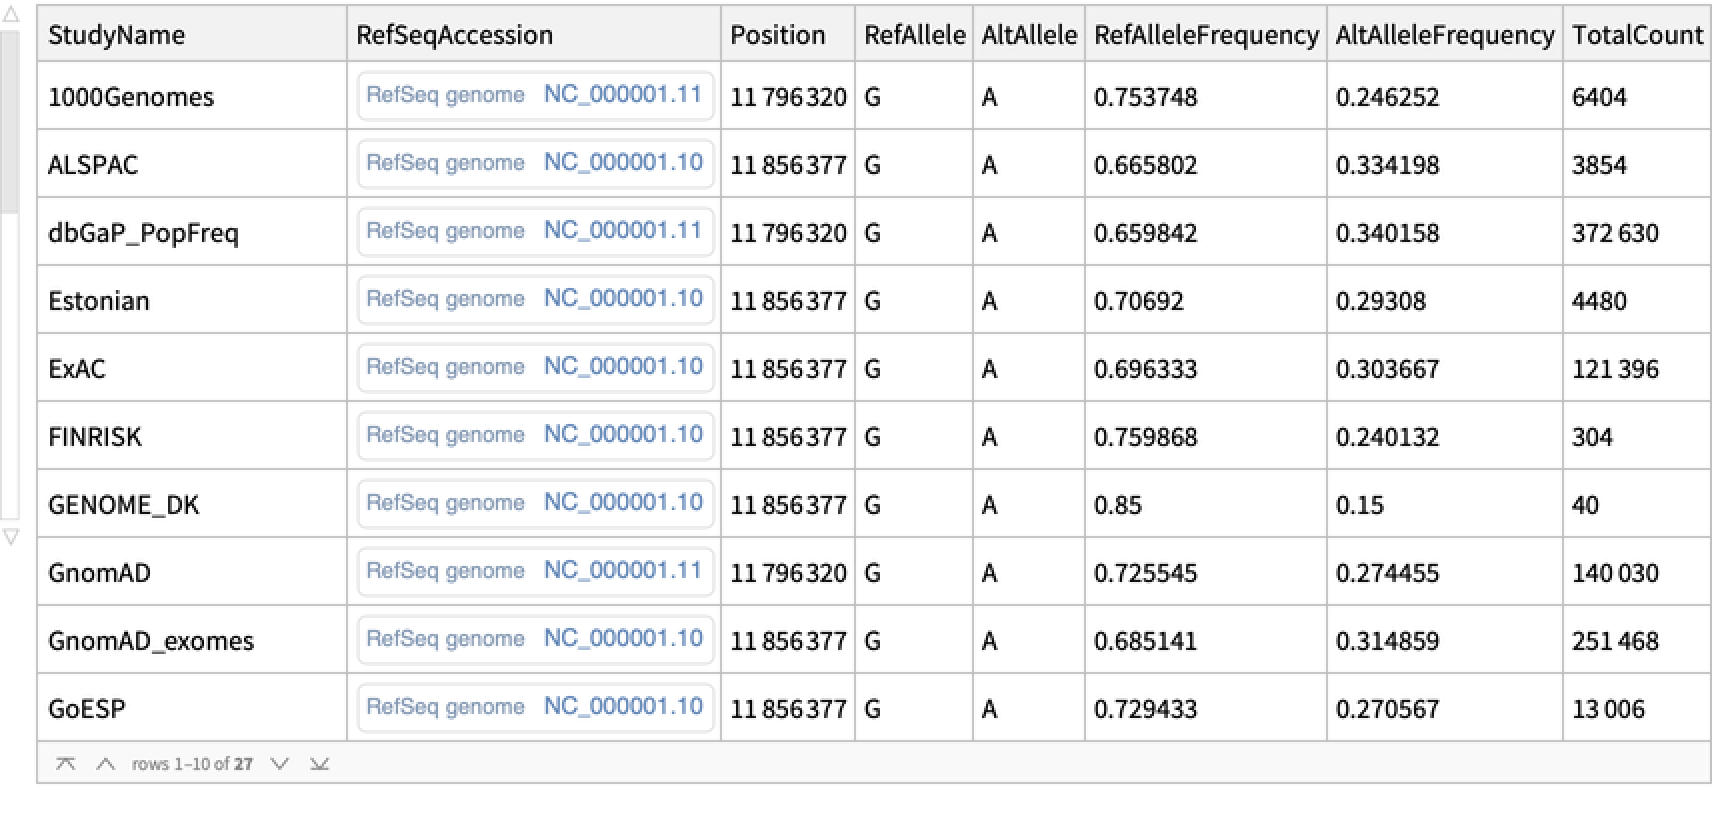1712x820 pixels.
Task: Select the RefSeqAccession column header
Action: [x=454, y=35]
